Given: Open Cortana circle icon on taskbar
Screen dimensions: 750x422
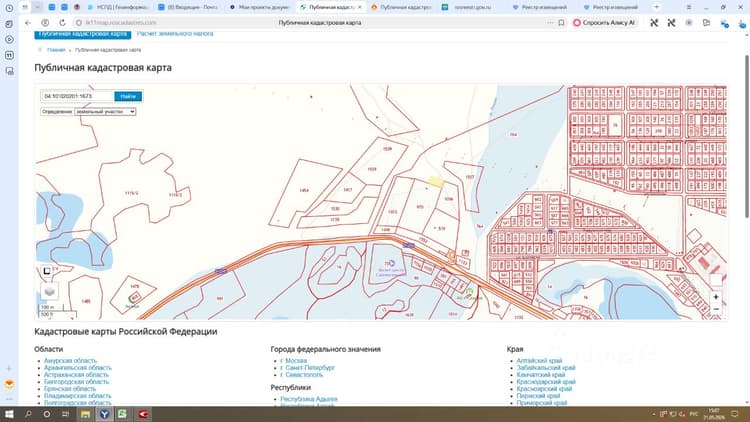Looking at the screenshot, I should coord(46,414).
